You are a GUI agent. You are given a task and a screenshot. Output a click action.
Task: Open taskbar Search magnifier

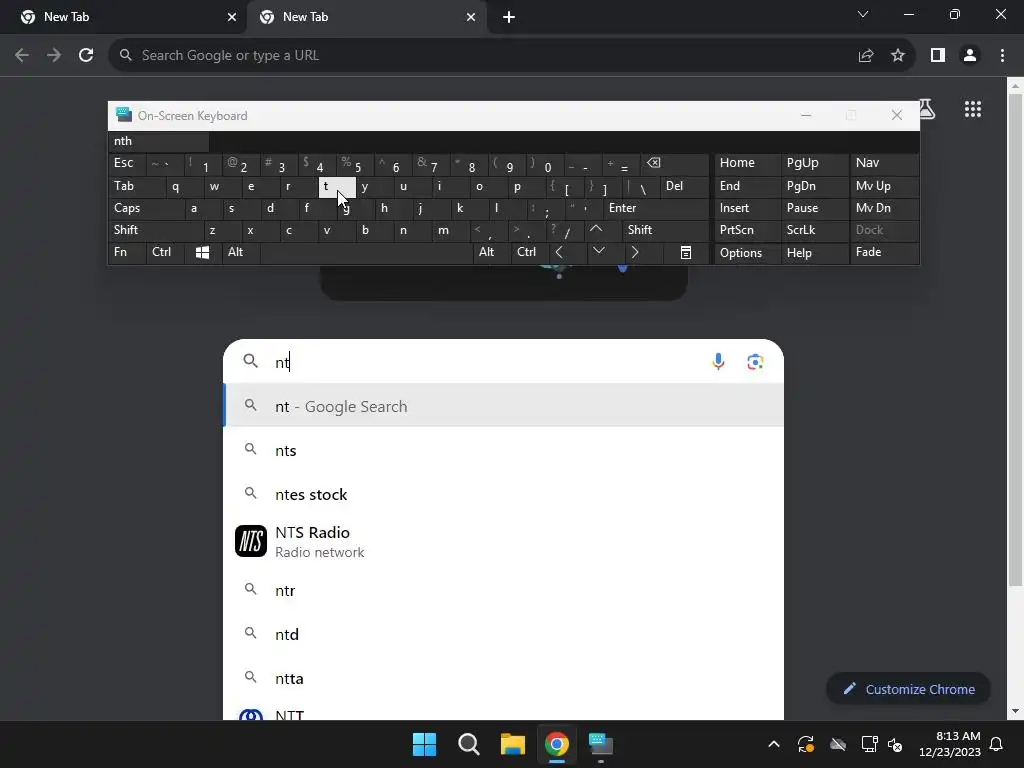pyautogui.click(x=469, y=744)
